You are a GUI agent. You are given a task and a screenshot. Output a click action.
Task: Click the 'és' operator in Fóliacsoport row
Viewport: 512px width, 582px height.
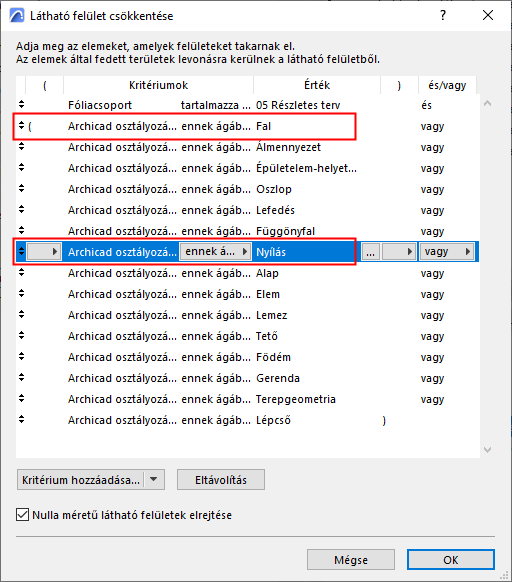[427, 105]
